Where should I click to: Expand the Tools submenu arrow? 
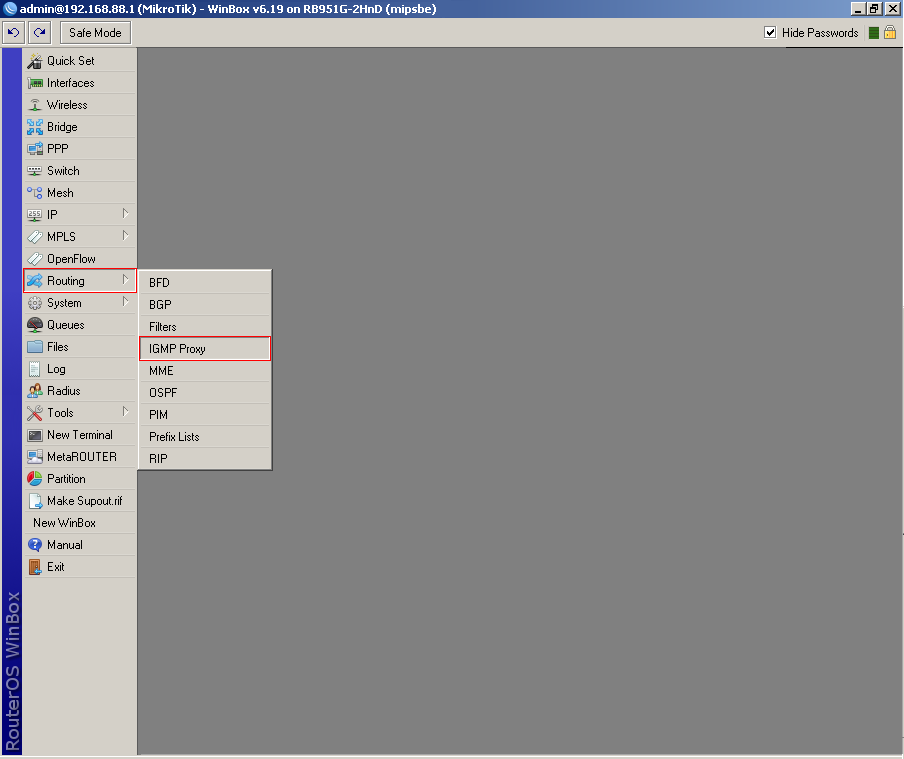tap(125, 412)
